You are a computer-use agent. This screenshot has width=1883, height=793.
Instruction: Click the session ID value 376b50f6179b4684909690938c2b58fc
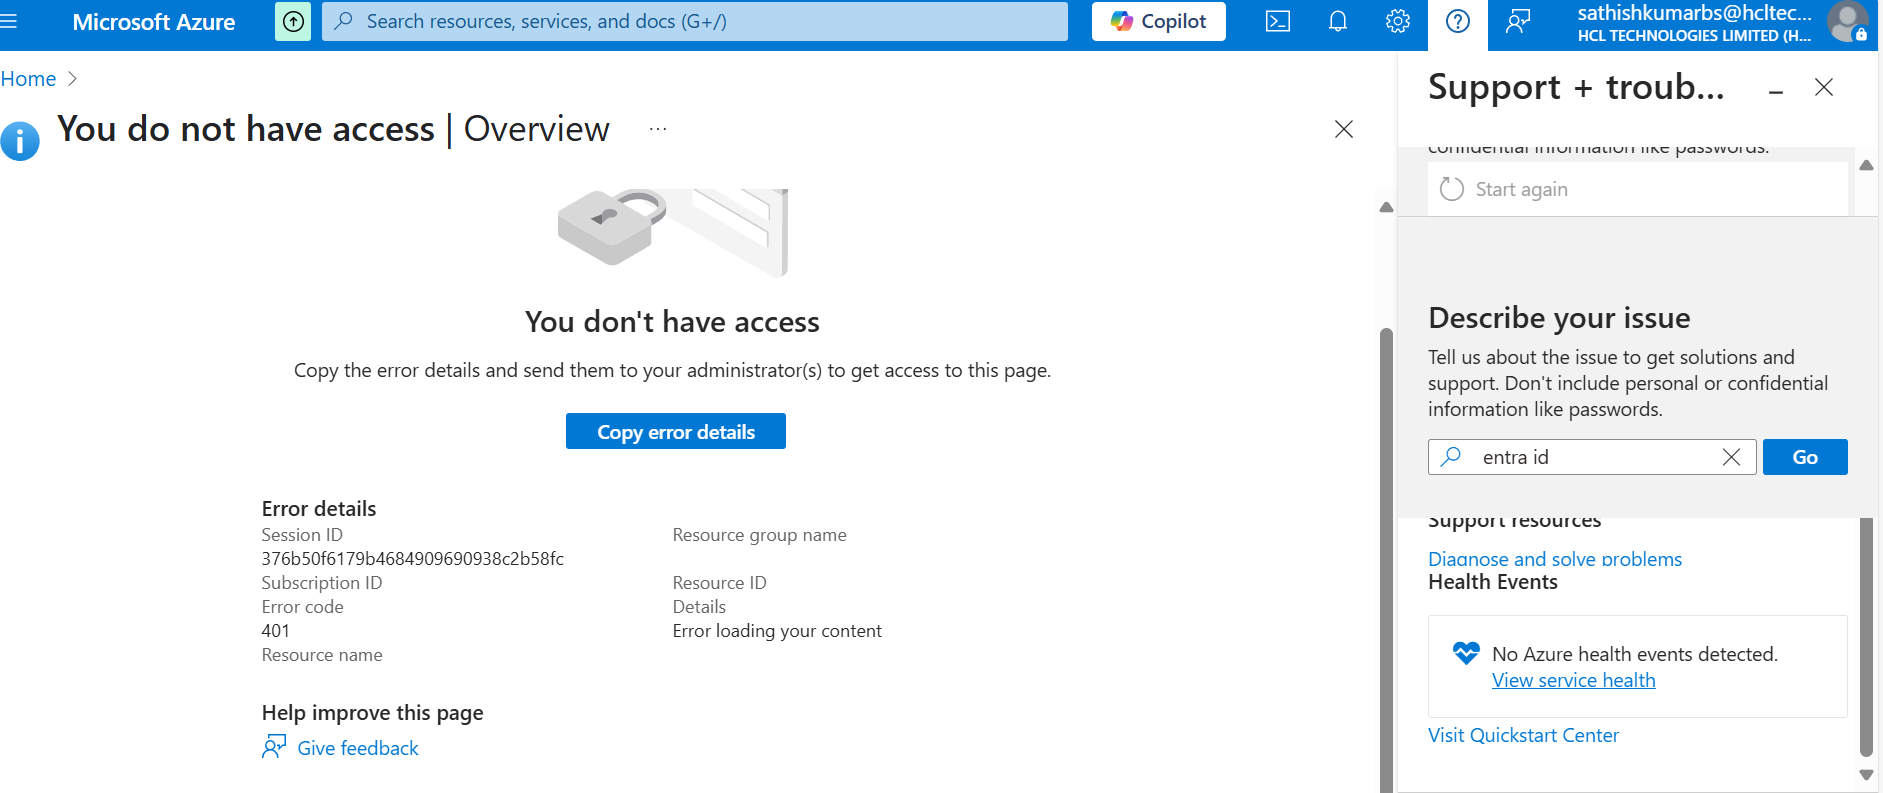pyautogui.click(x=413, y=559)
